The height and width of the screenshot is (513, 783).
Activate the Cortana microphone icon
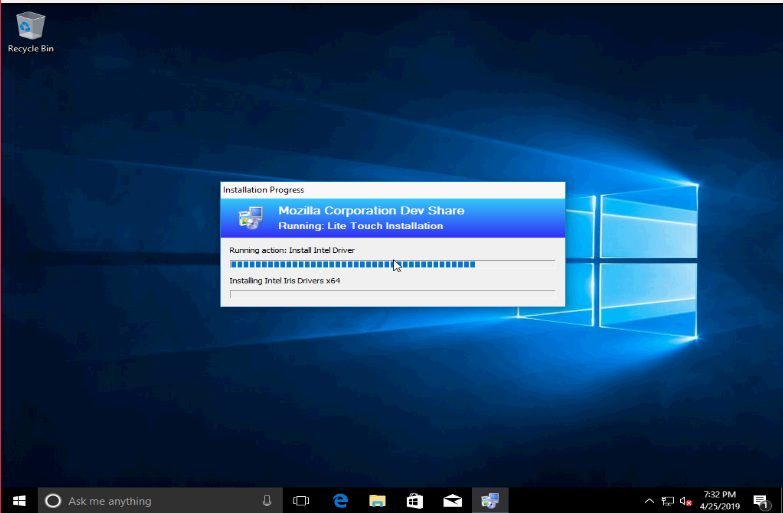[x=267, y=501]
